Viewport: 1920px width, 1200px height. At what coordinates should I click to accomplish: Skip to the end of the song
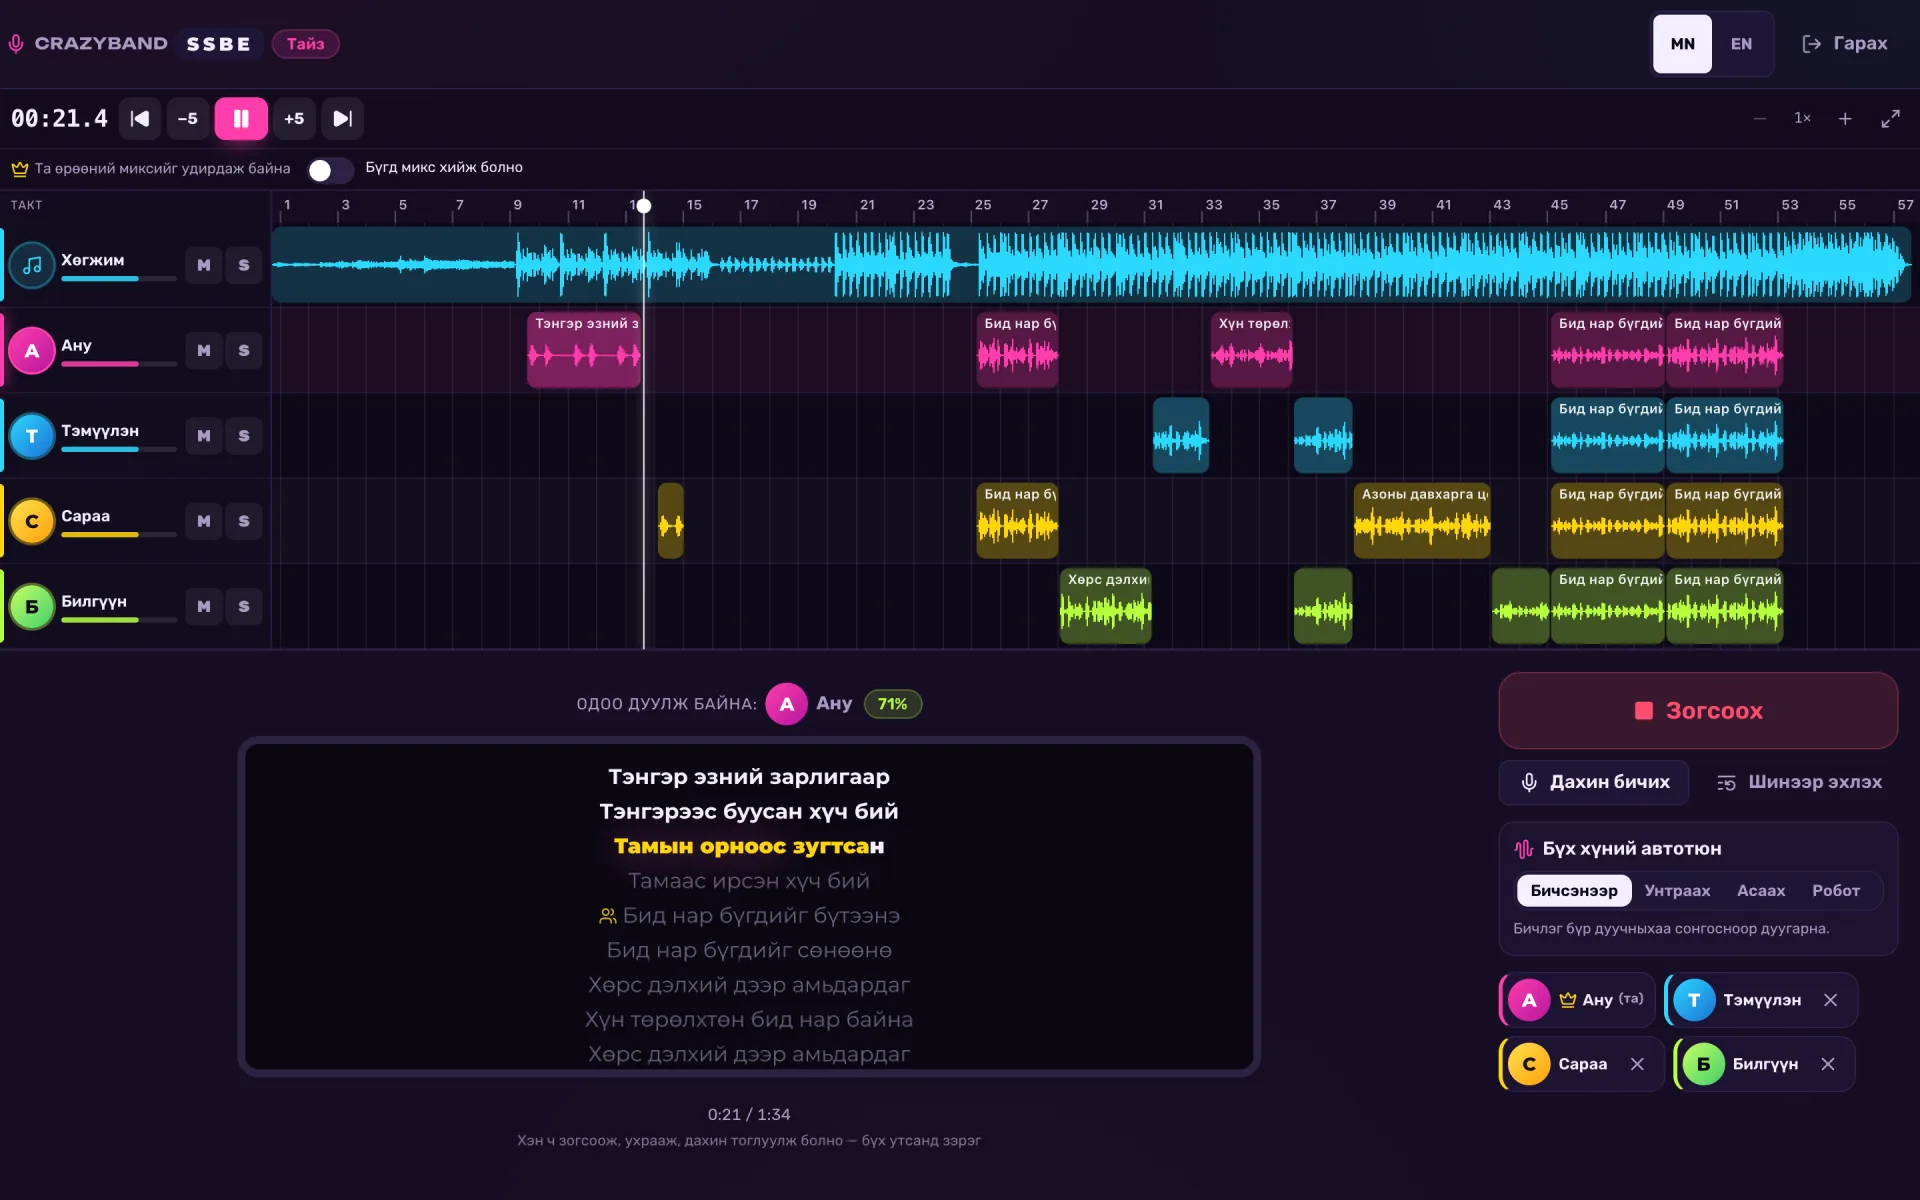click(x=342, y=118)
